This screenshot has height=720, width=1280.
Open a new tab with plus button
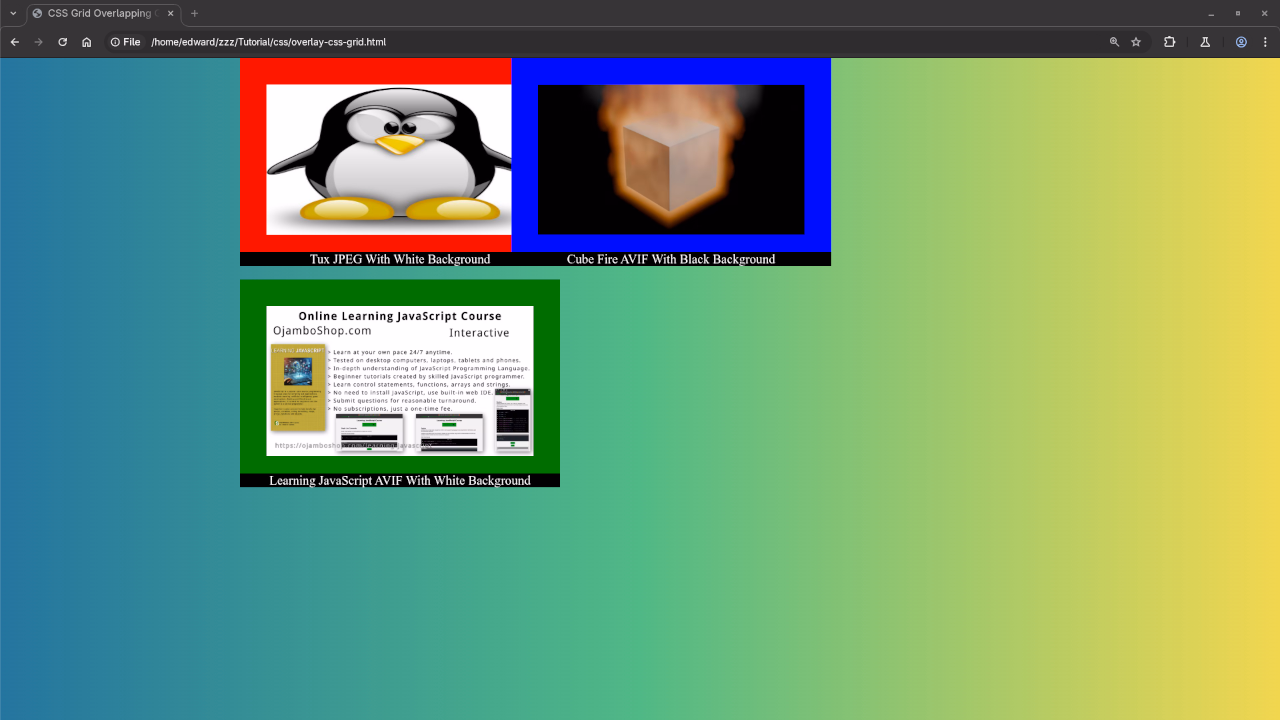point(194,13)
